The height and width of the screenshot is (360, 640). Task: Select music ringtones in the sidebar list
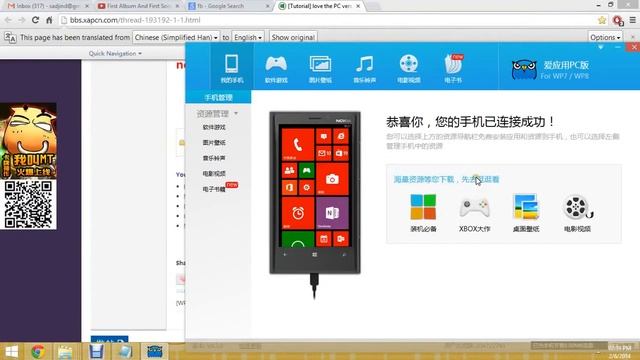(x=214, y=158)
